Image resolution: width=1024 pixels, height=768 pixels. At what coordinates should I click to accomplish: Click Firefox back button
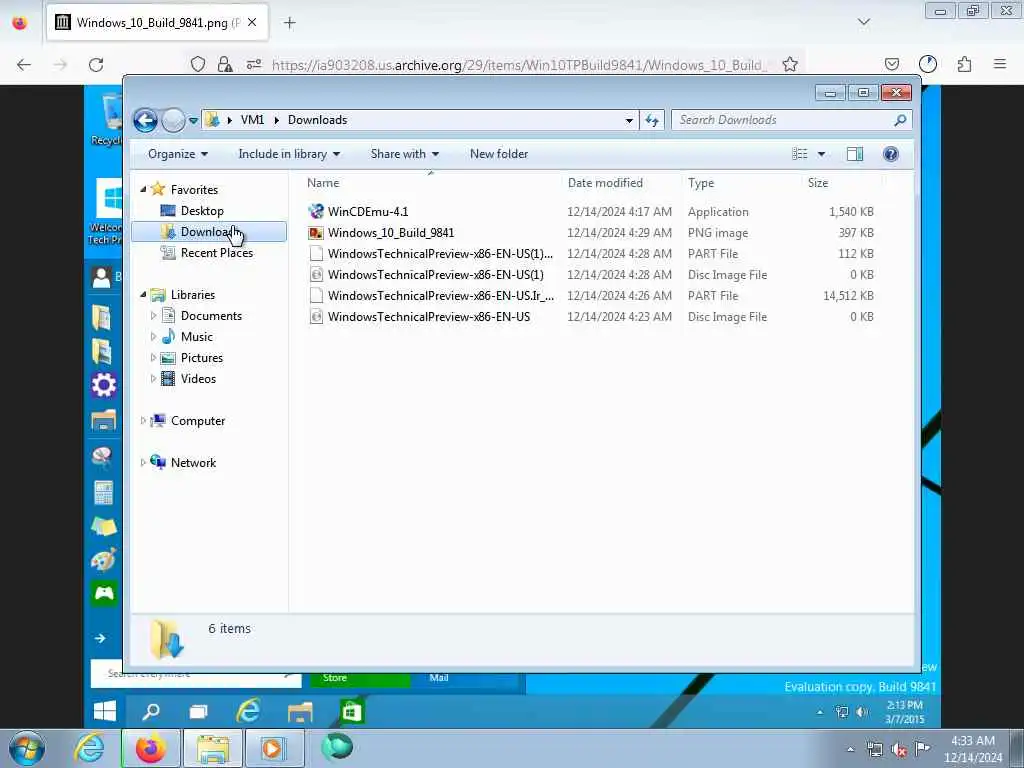pyautogui.click(x=24, y=65)
